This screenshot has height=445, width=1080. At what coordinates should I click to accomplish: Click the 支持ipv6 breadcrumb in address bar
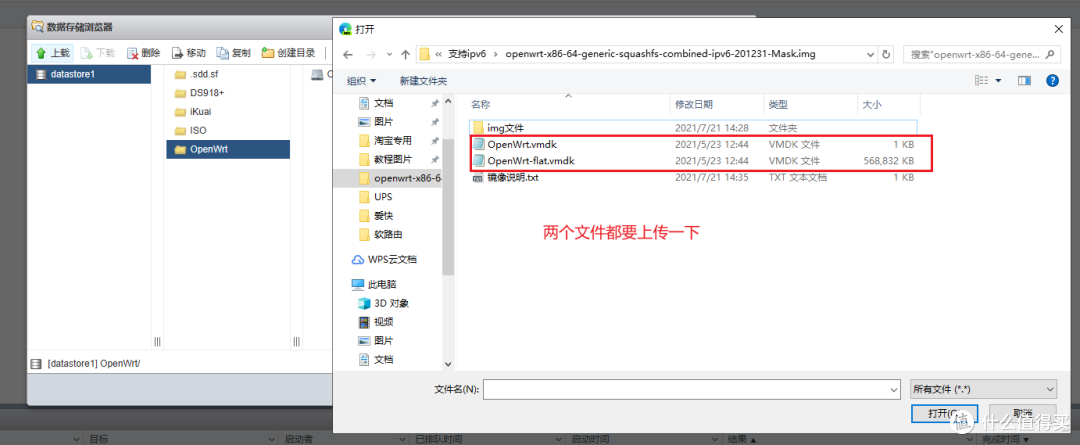[468, 54]
